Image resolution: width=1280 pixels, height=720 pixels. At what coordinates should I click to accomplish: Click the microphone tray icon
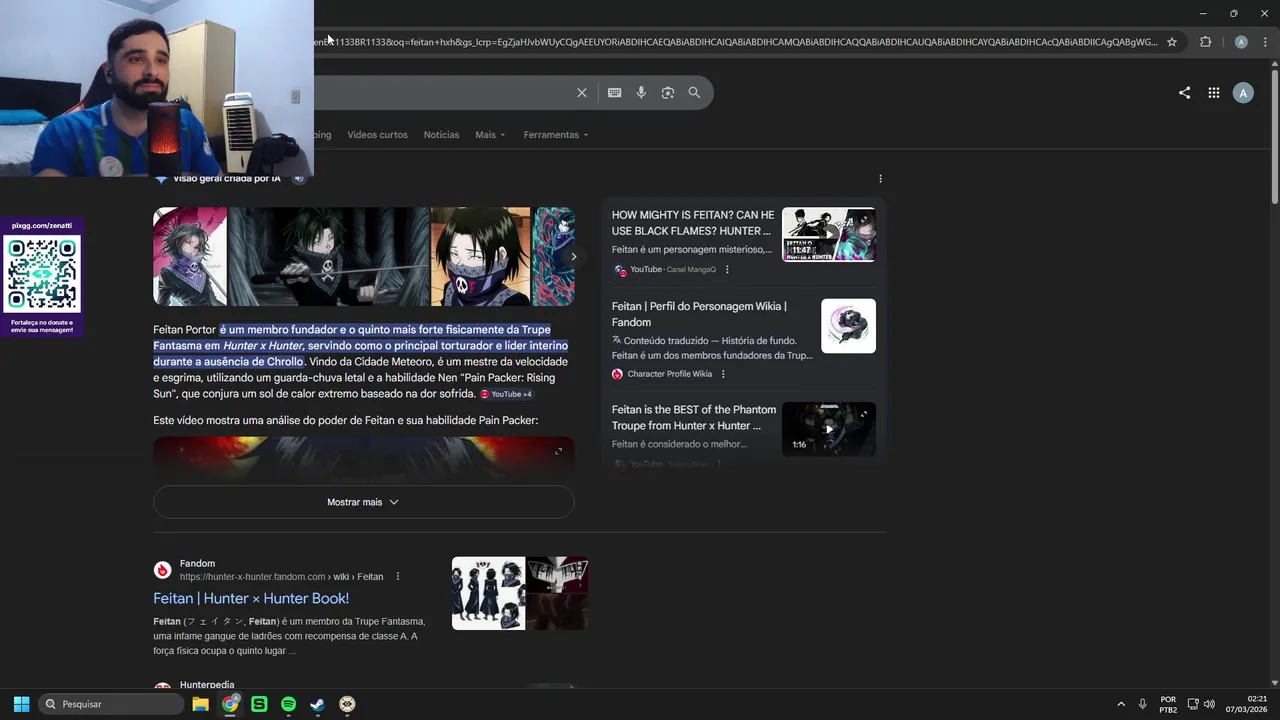pos(1142,704)
